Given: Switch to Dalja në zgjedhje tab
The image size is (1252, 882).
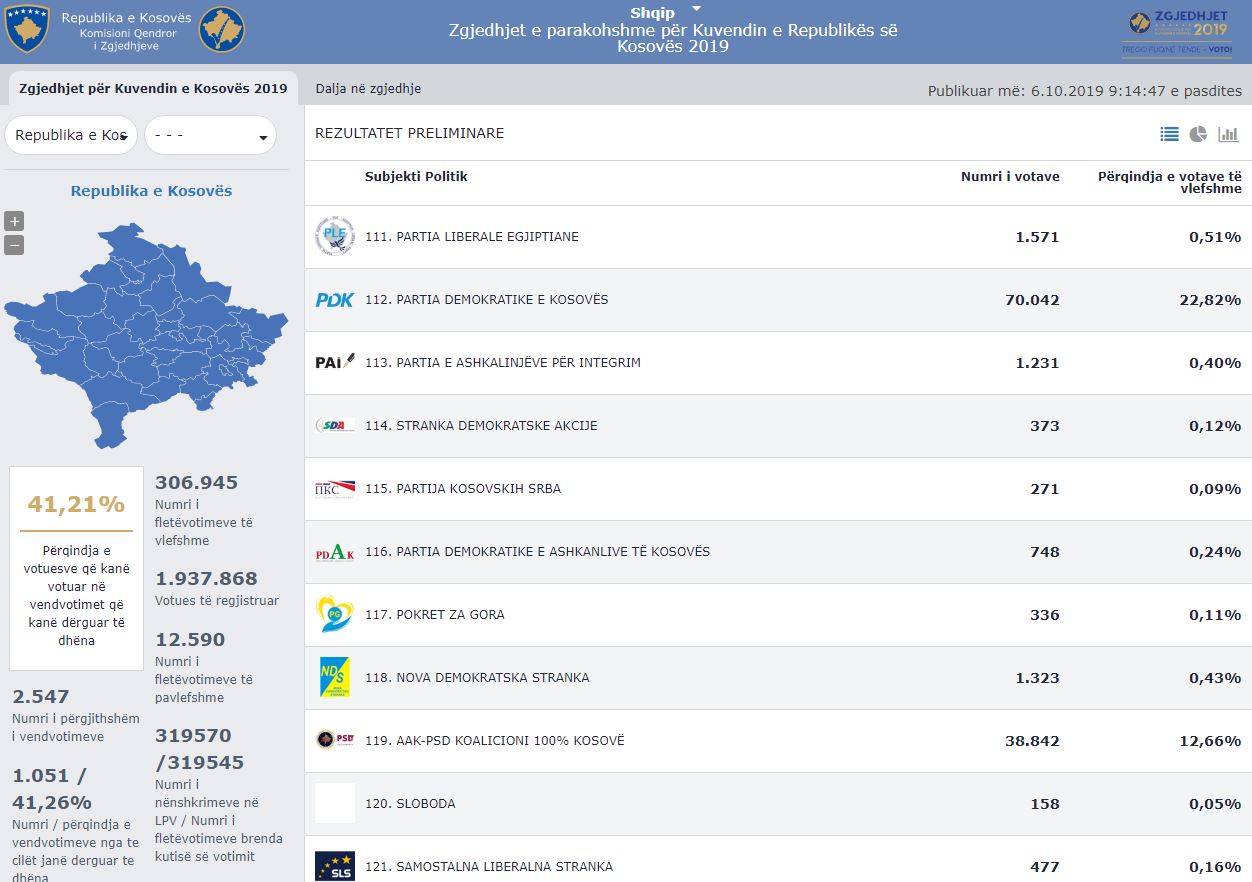Looking at the screenshot, I should [368, 89].
